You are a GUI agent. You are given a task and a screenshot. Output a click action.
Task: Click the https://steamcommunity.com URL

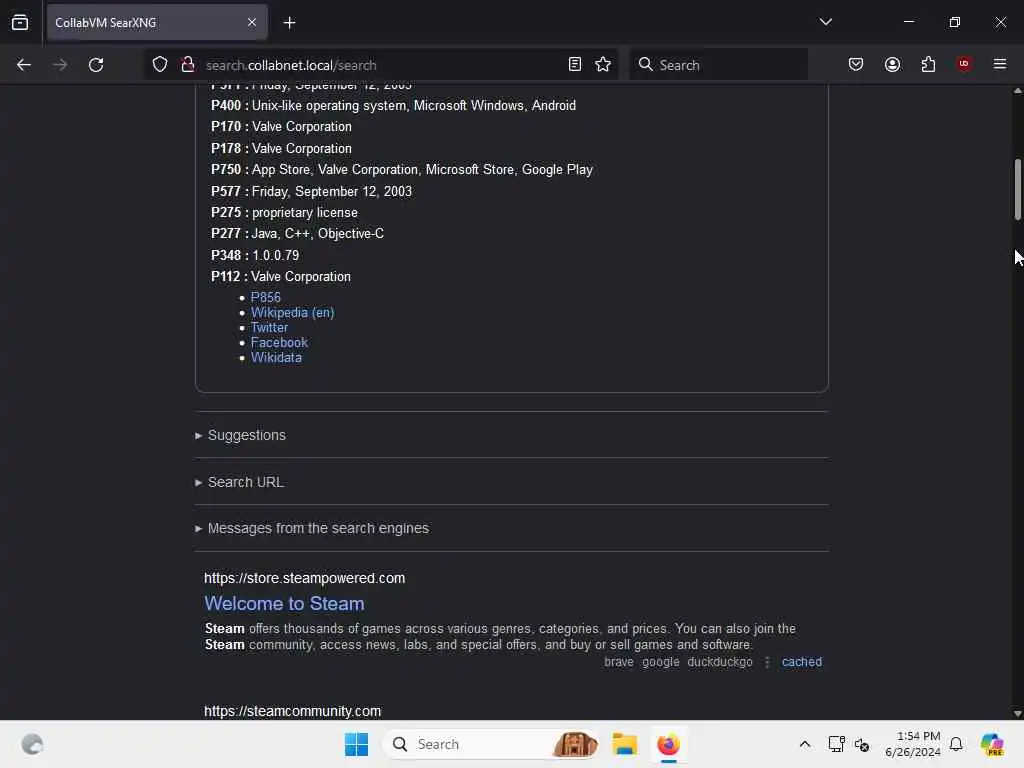tap(293, 711)
